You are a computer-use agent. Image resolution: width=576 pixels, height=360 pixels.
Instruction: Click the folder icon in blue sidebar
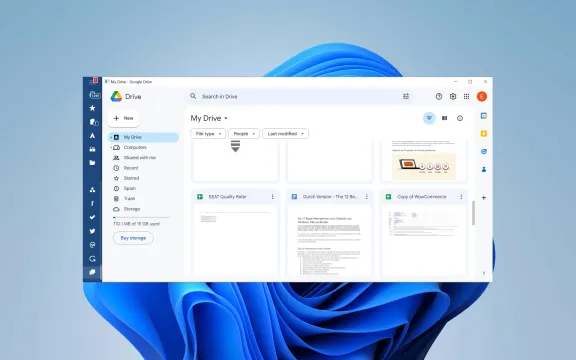[93, 162]
